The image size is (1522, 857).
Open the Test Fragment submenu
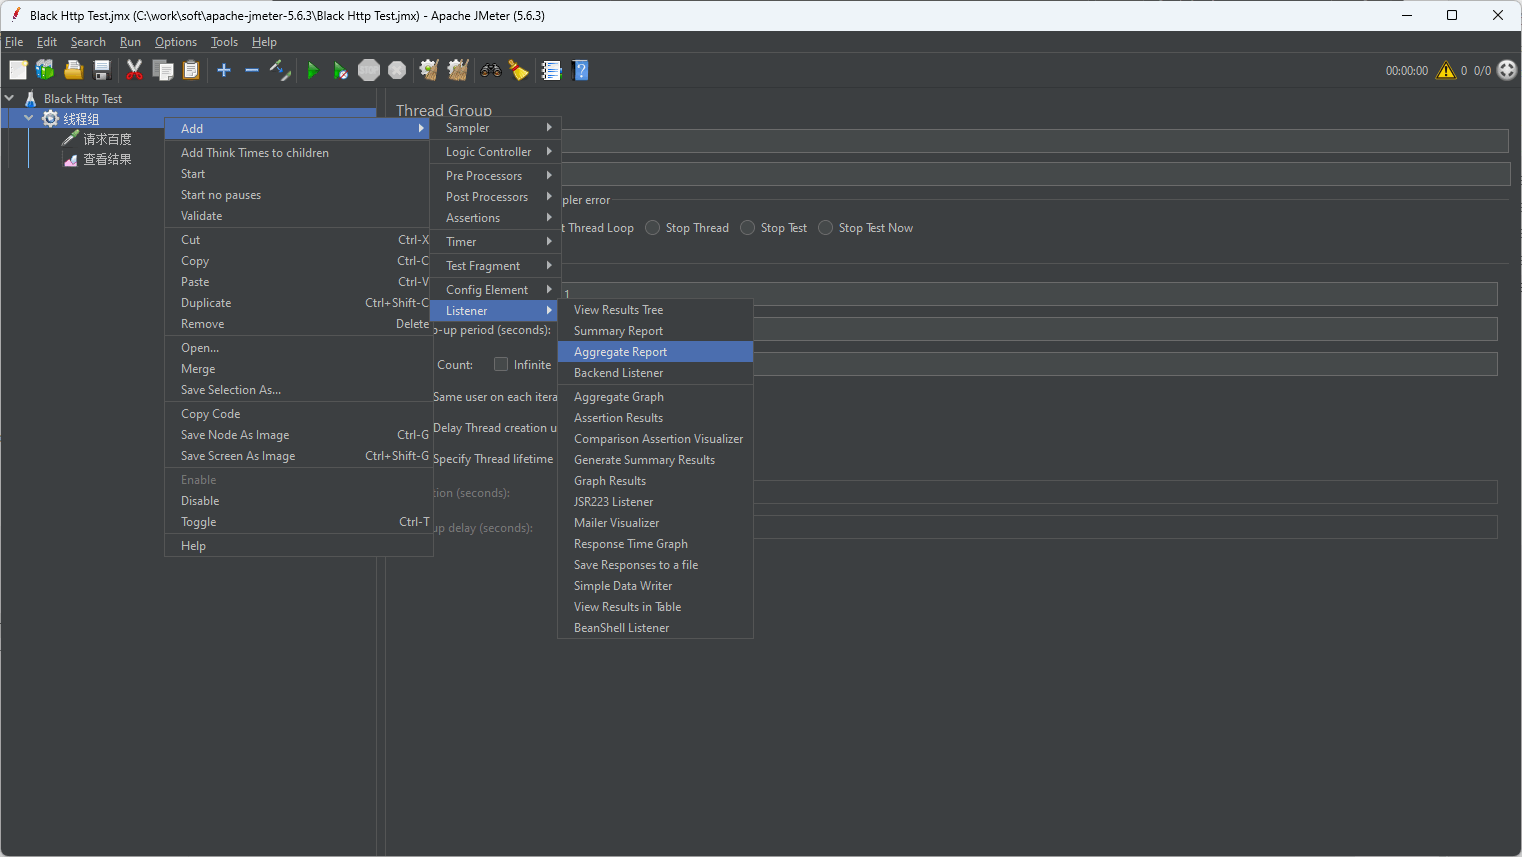(x=495, y=266)
